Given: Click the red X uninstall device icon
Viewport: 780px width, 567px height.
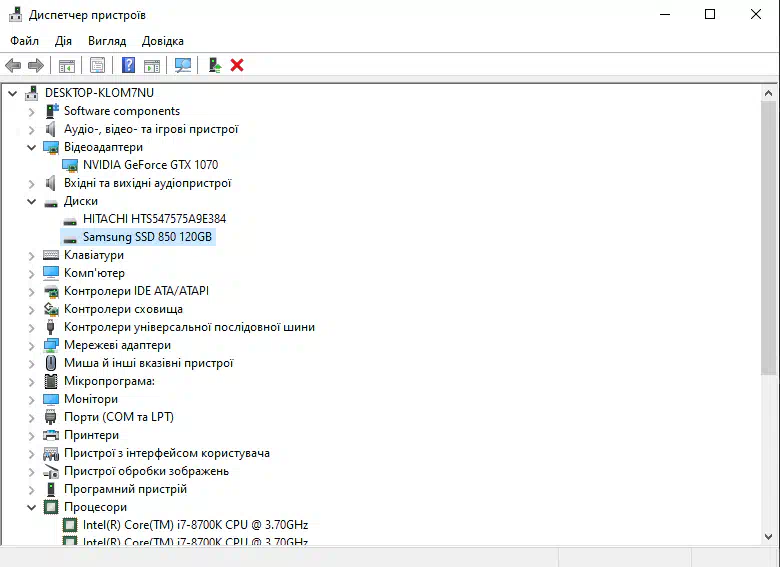Looking at the screenshot, I should (237, 65).
